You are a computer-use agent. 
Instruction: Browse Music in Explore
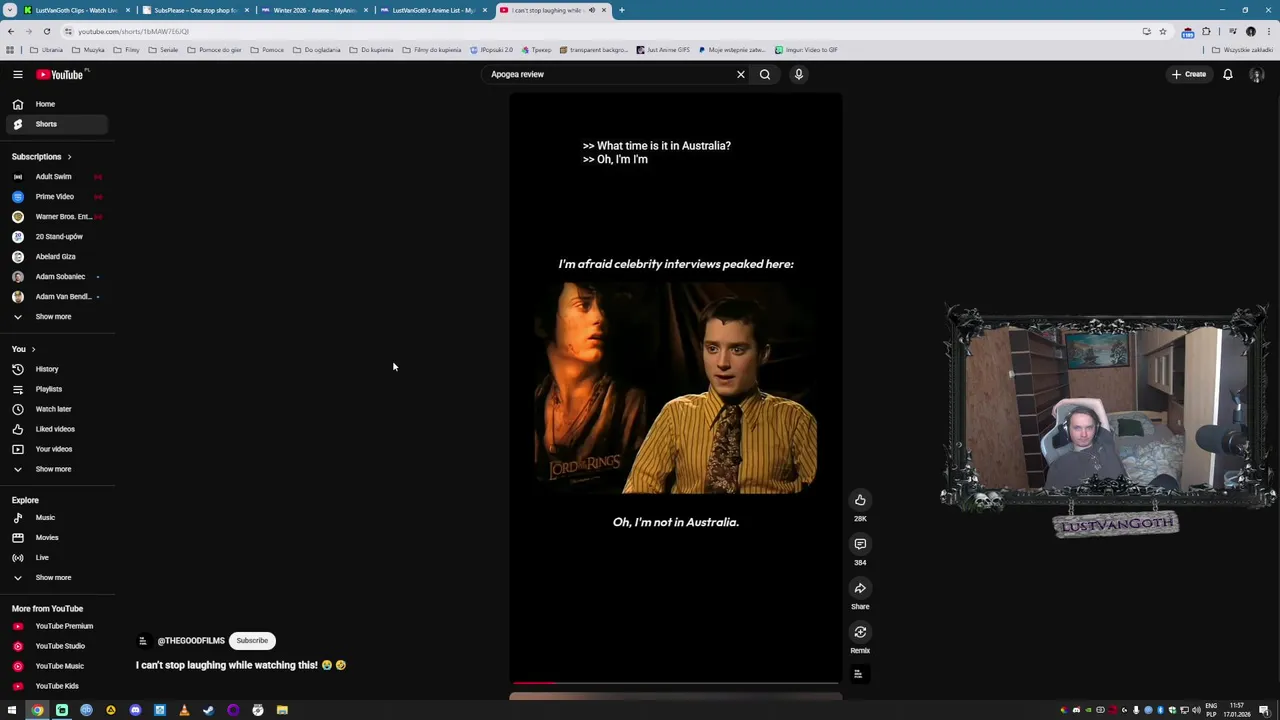click(x=55, y=518)
